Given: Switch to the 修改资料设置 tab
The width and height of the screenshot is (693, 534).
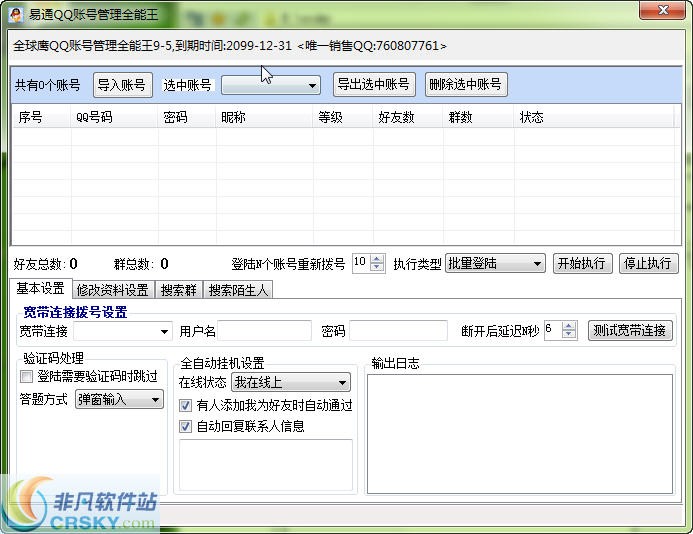Looking at the screenshot, I should pos(113,290).
